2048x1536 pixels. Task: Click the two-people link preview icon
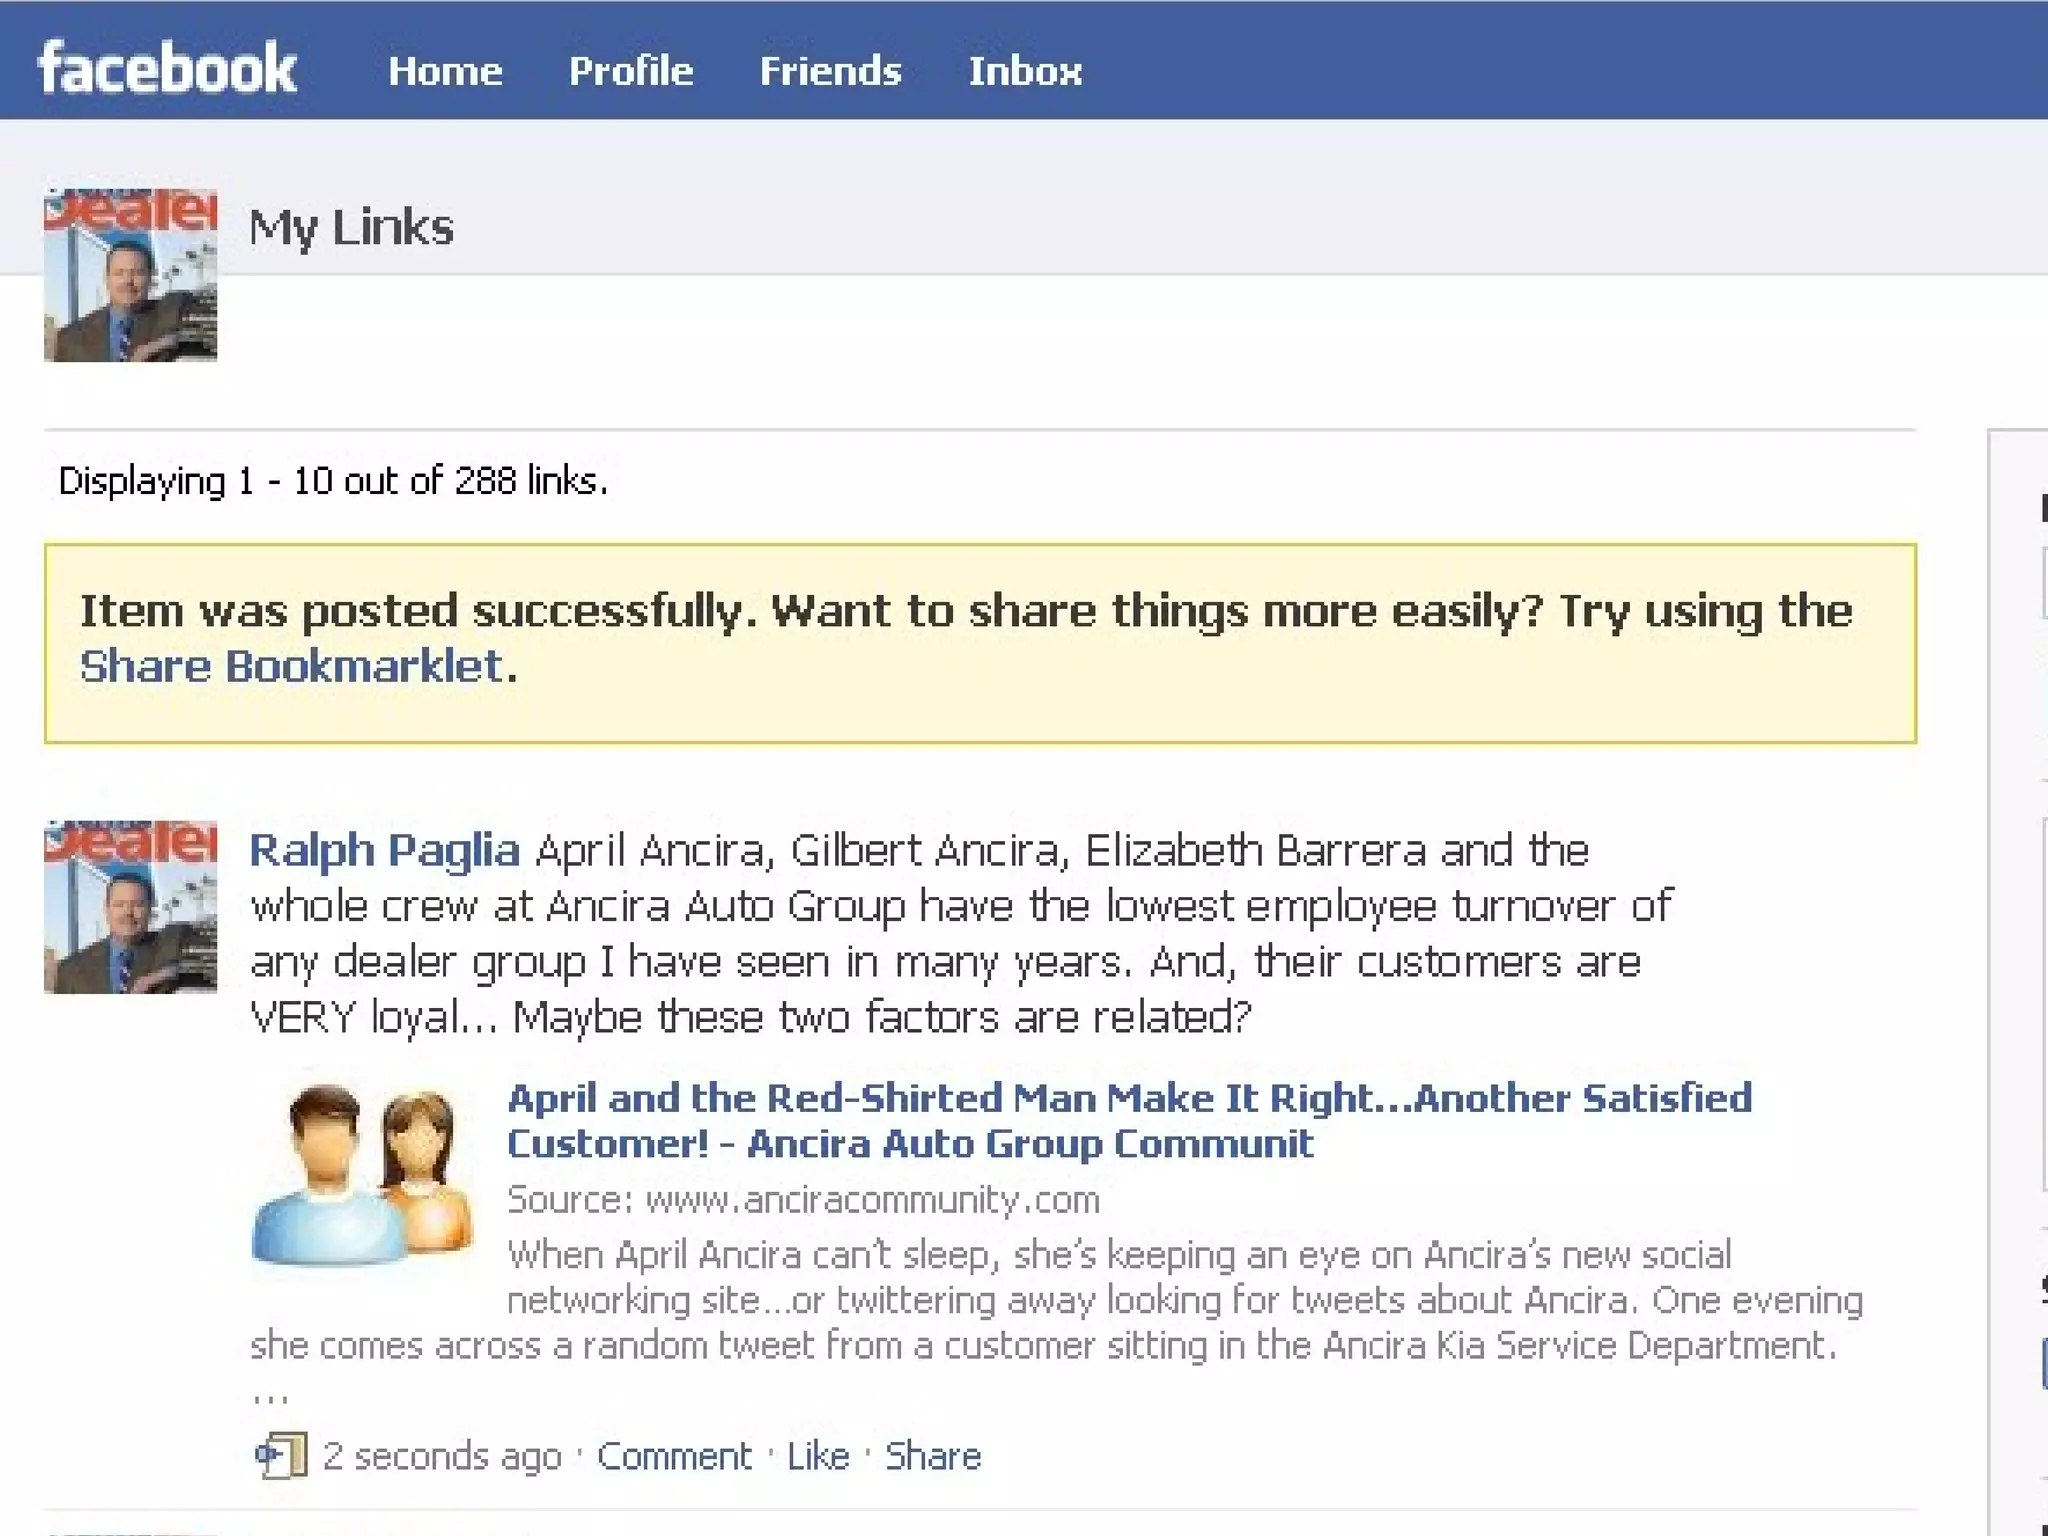362,1175
